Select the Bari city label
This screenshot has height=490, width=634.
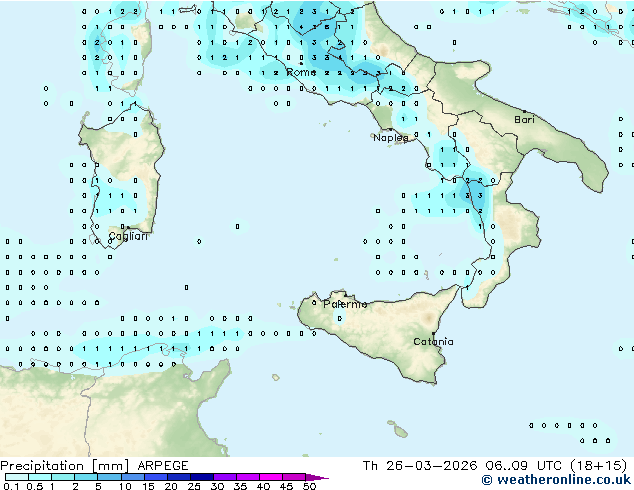pyautogui.click(x=524, y=119)
